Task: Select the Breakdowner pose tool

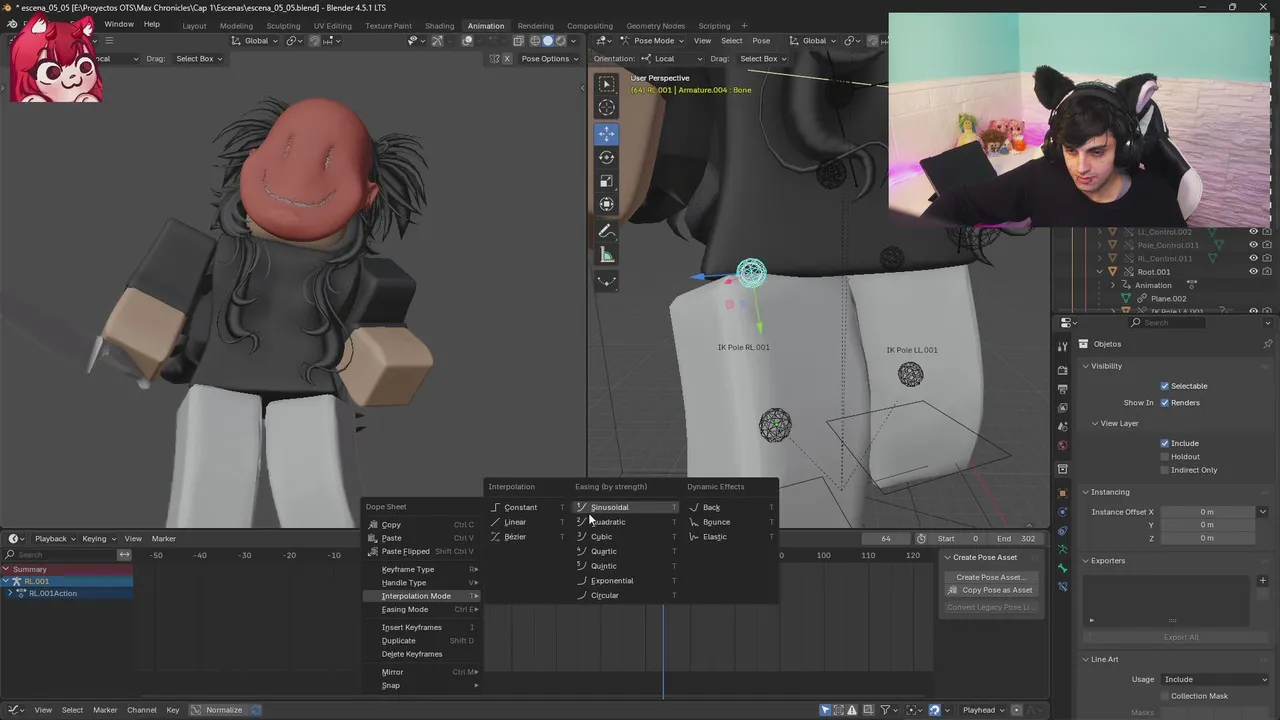Action: 606,281
